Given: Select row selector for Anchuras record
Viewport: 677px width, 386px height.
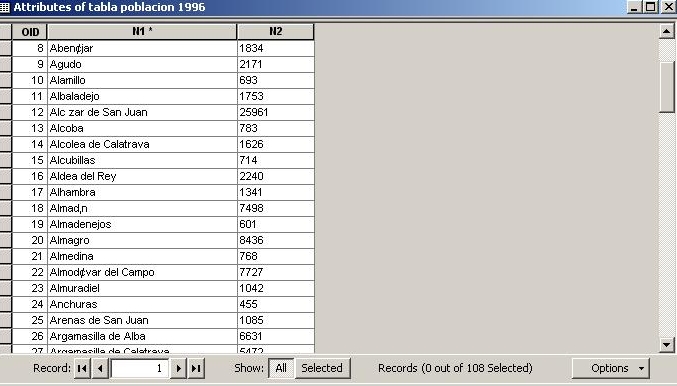Looking at the screenshot, I should [6, 304].
